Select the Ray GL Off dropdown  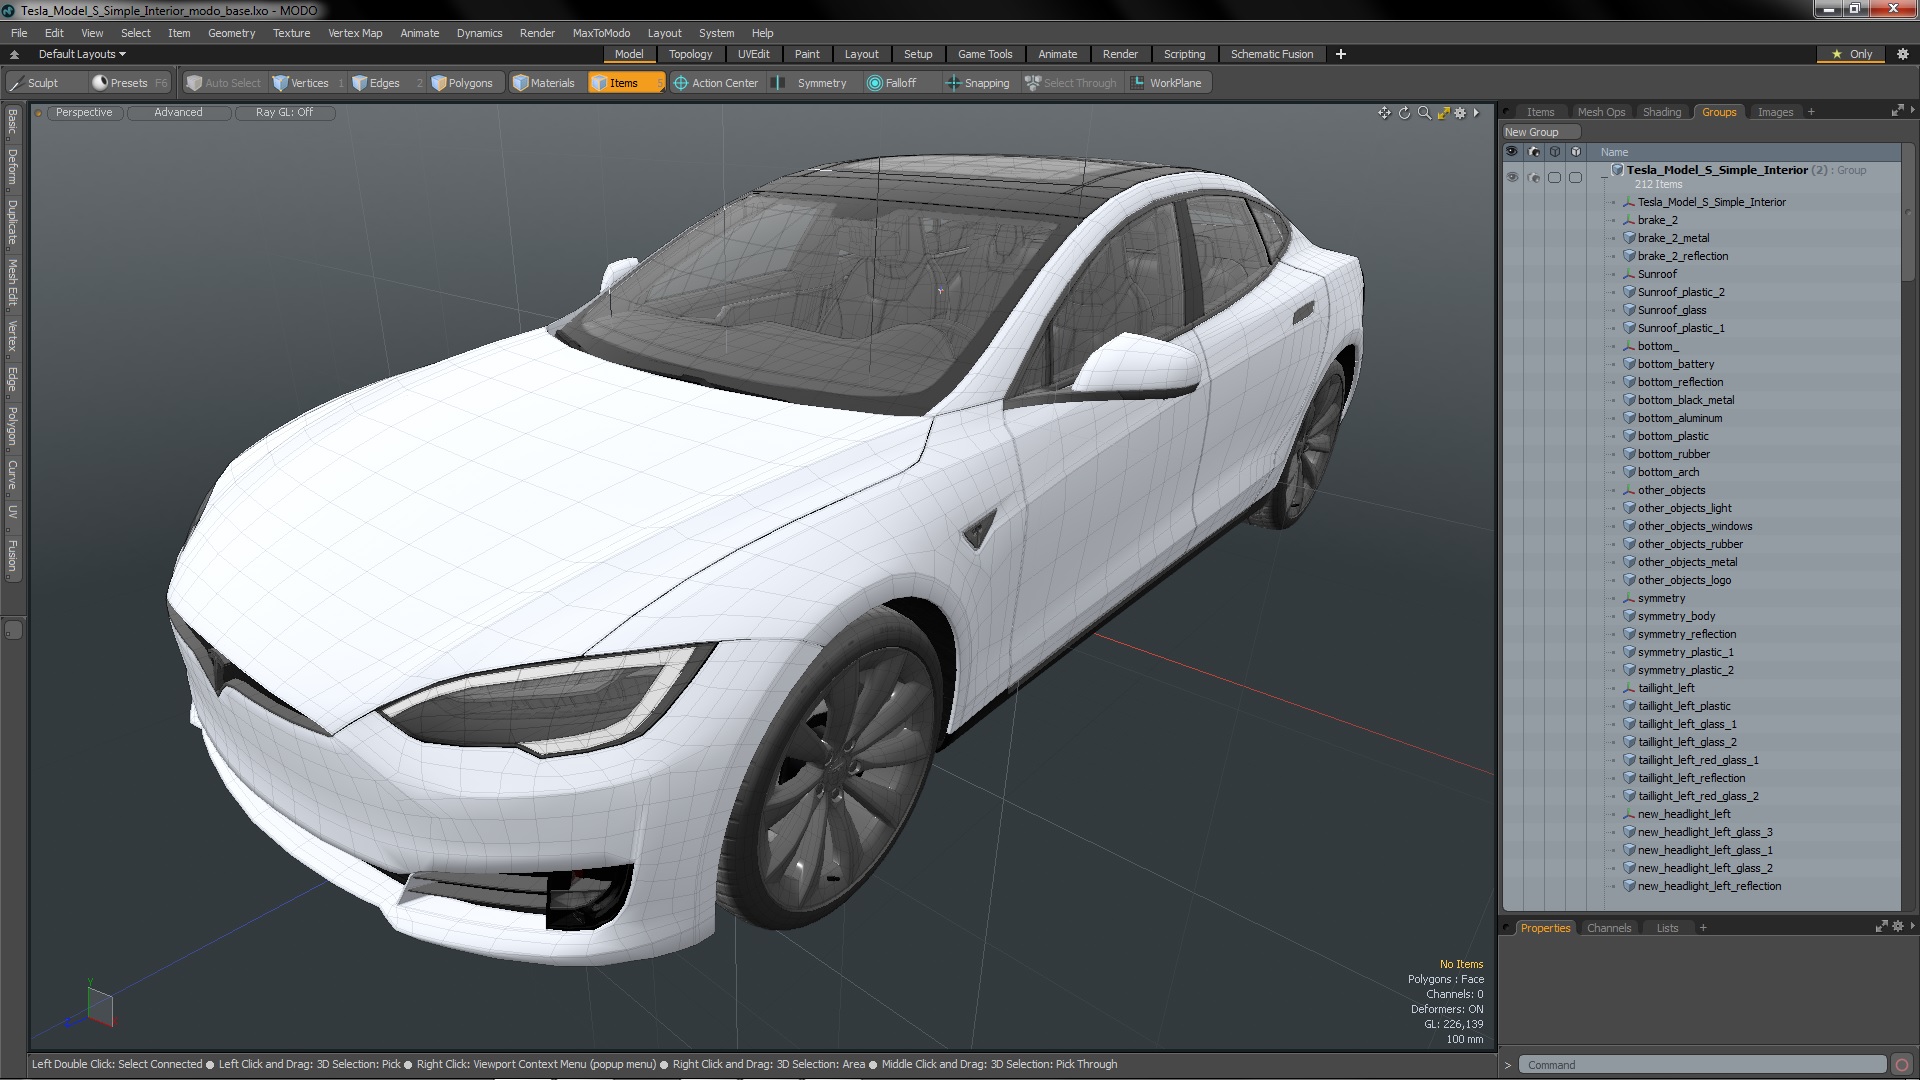285,112
